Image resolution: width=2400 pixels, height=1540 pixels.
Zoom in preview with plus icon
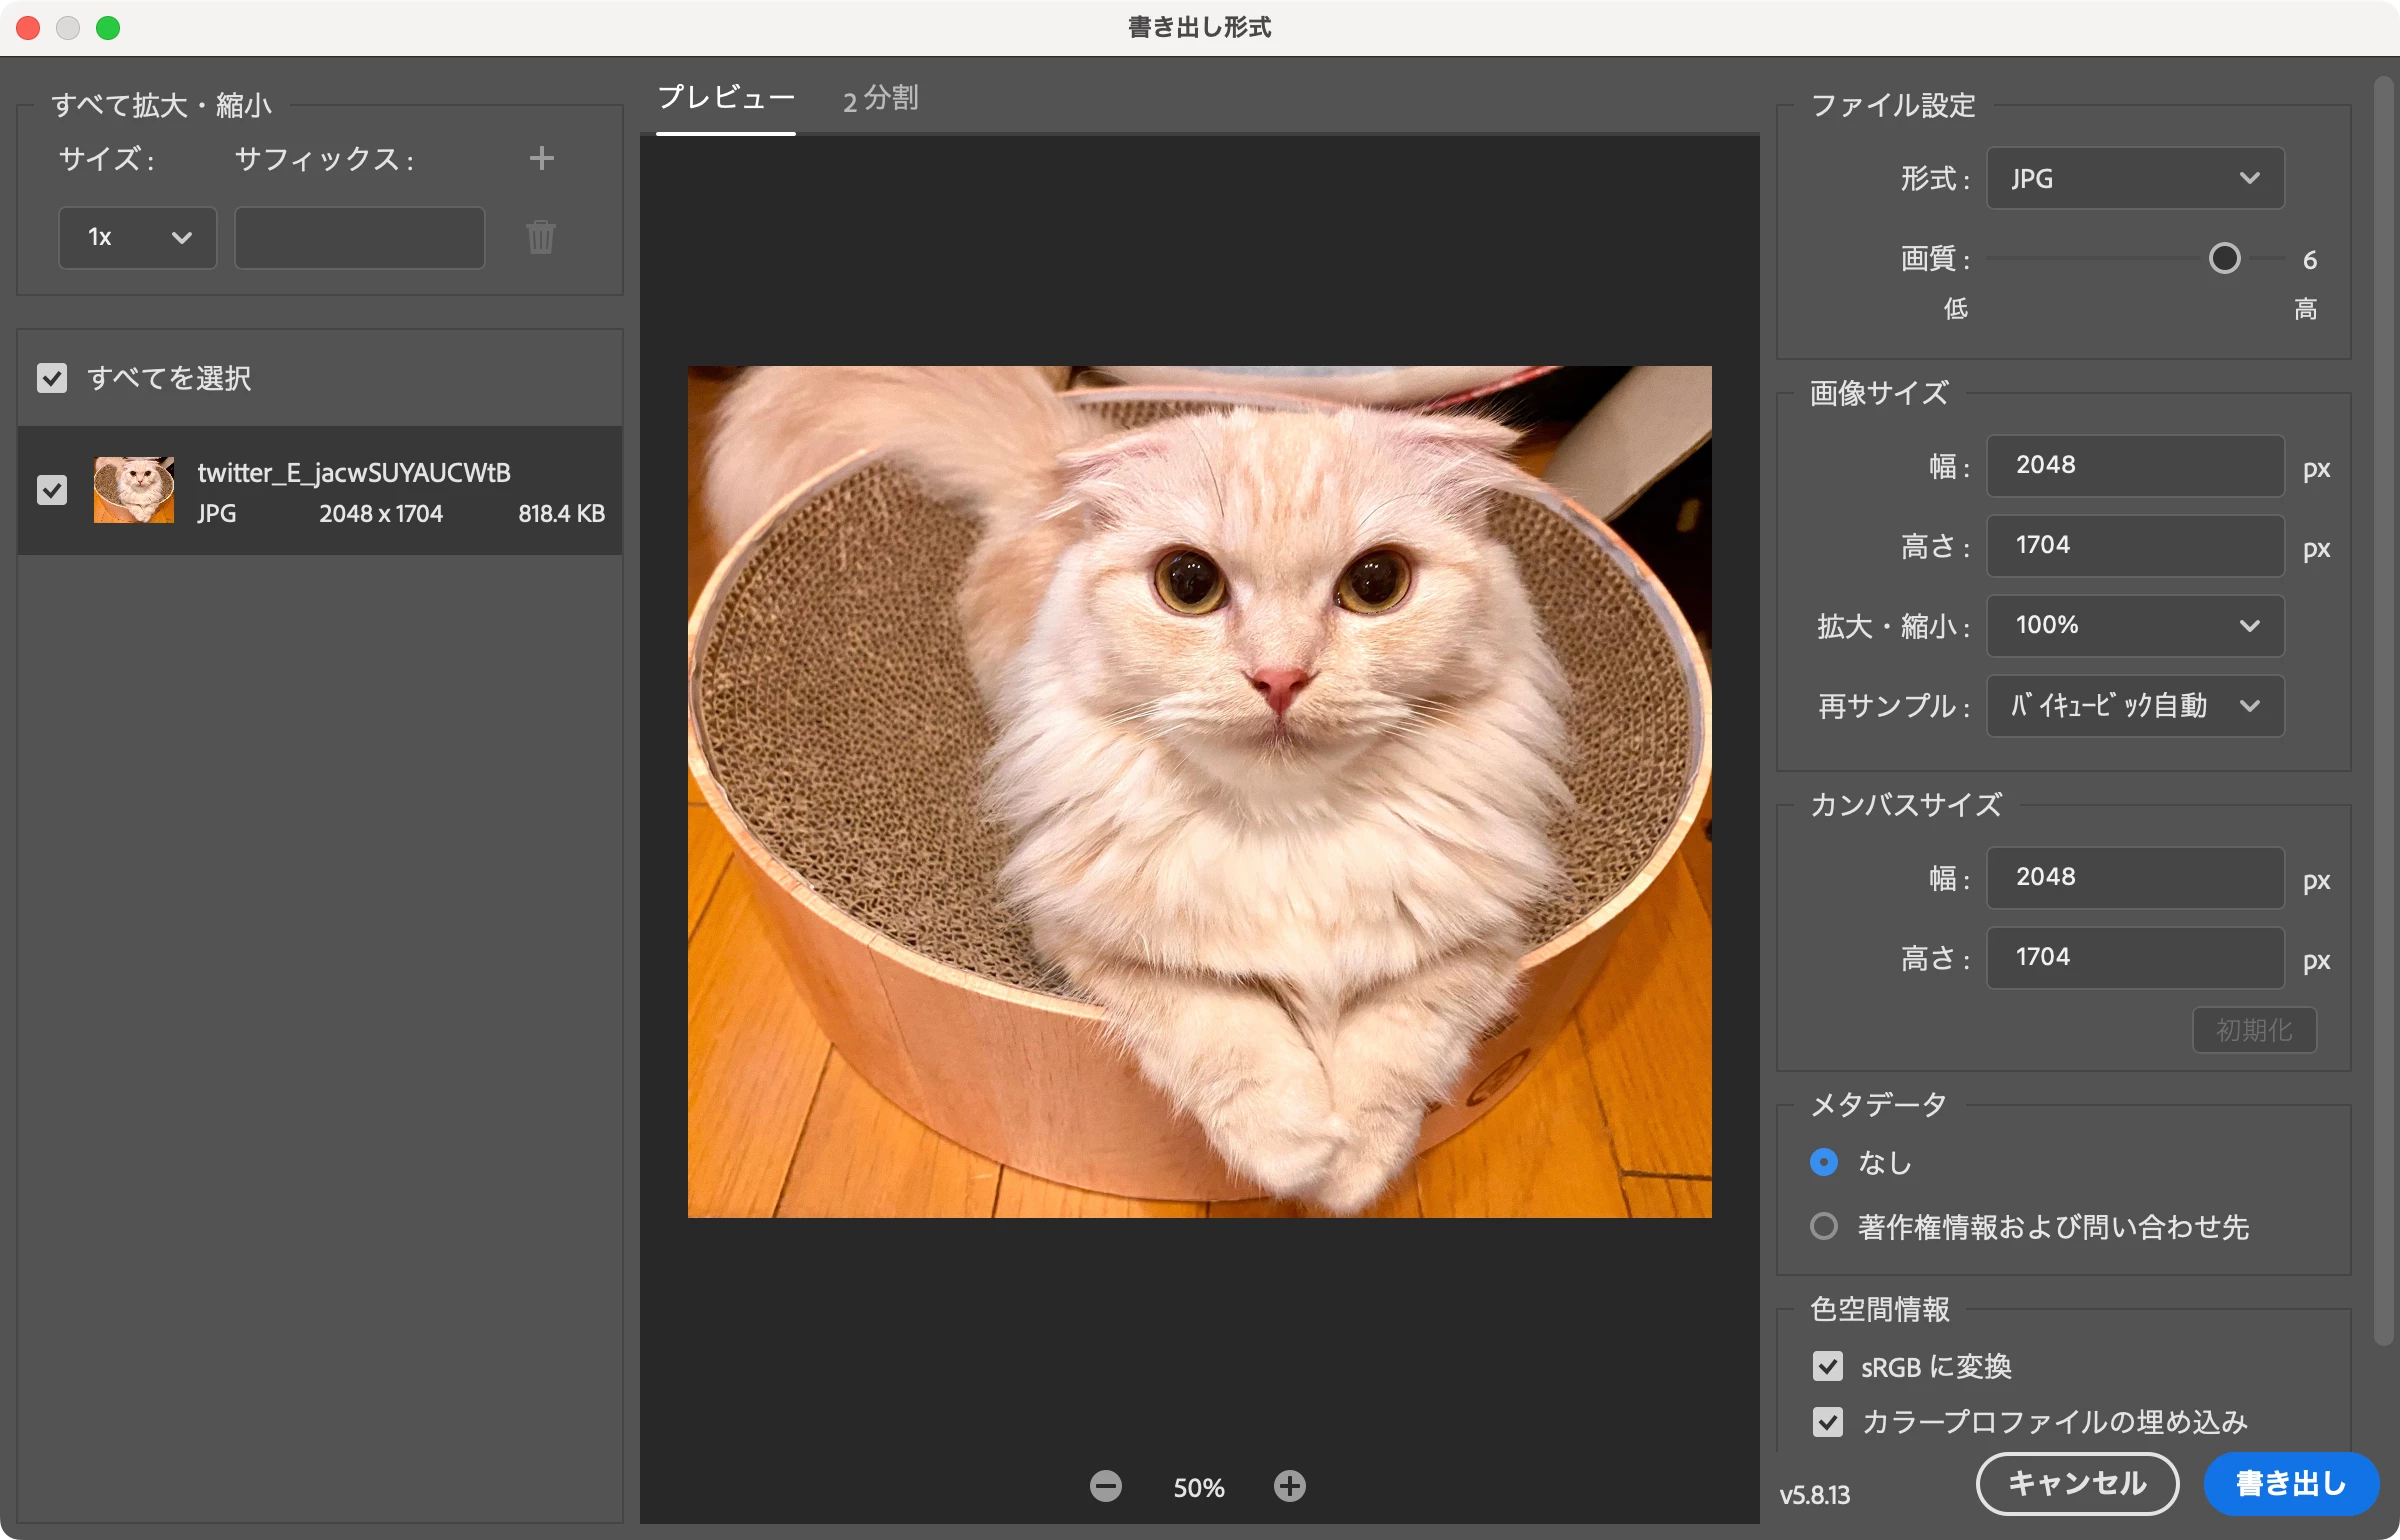(x=1289, y=1486)
